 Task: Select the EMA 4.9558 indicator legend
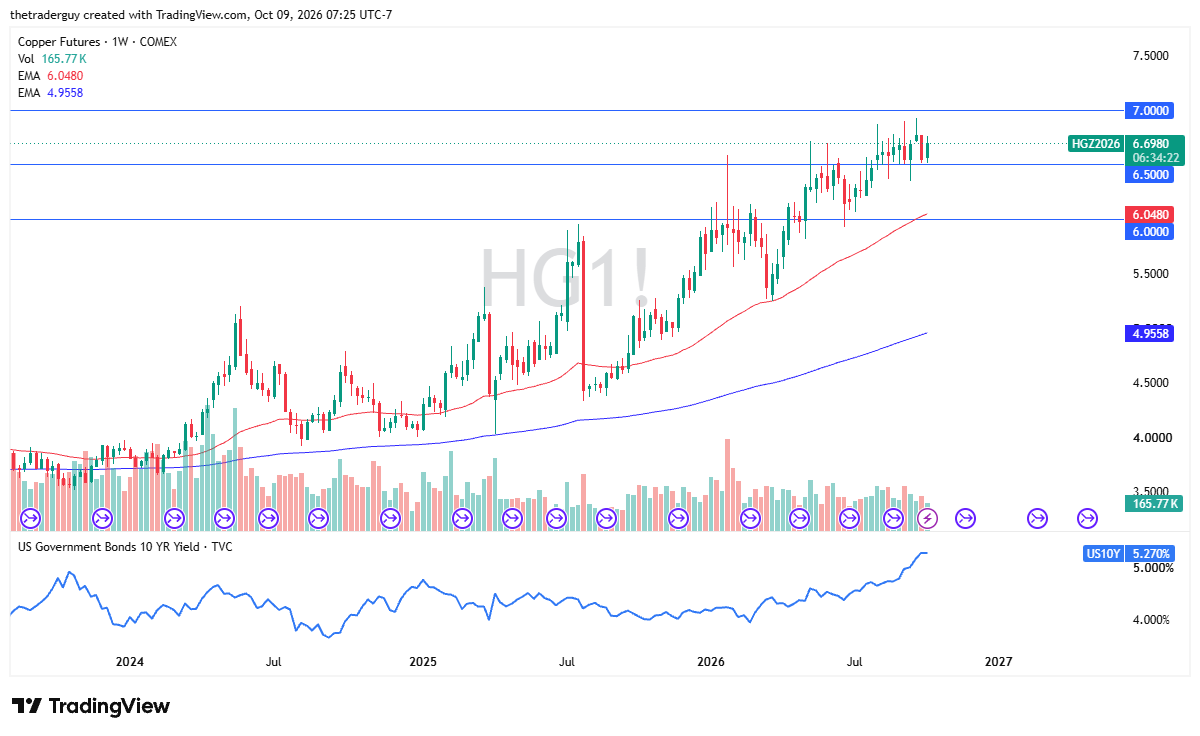(50, 92)
